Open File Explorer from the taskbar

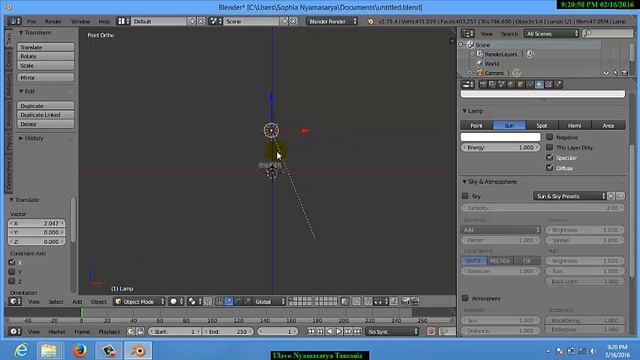click(49, 350)
